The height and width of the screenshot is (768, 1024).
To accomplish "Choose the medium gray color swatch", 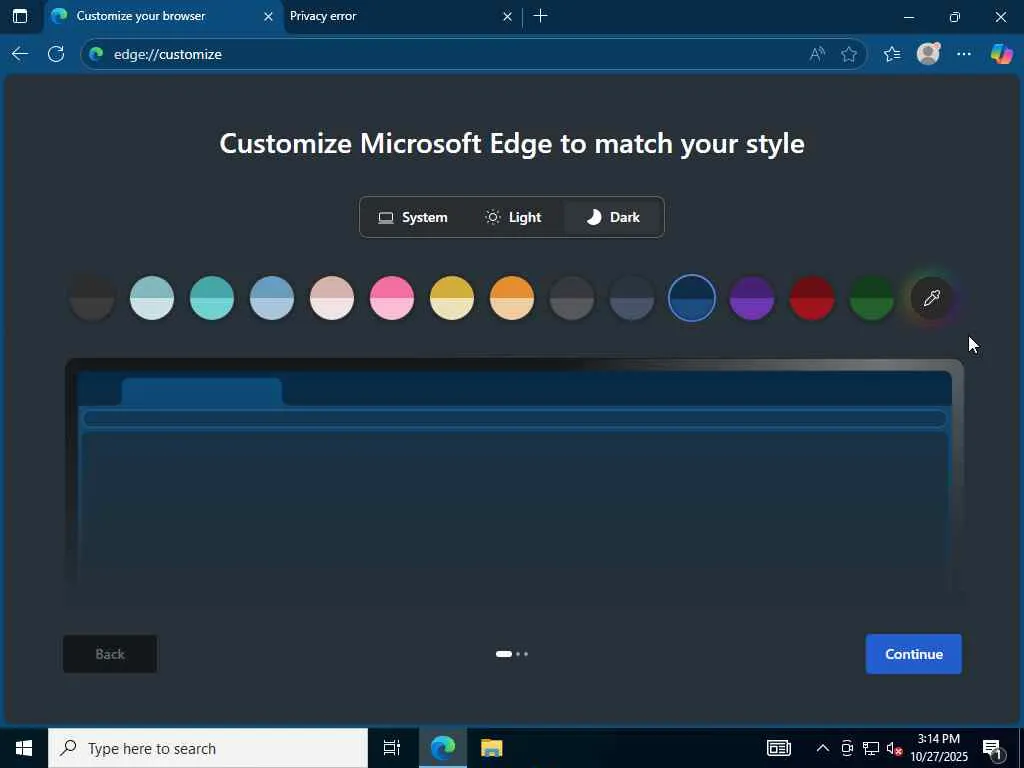I will pyautogui.click(x=572, y=298).
